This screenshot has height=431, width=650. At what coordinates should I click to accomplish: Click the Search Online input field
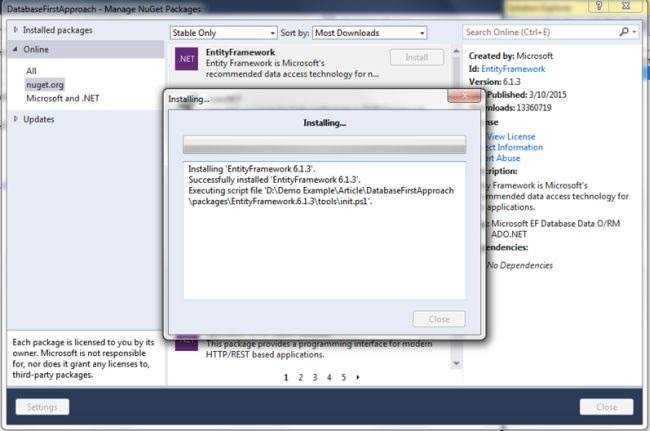click(541, 32)
